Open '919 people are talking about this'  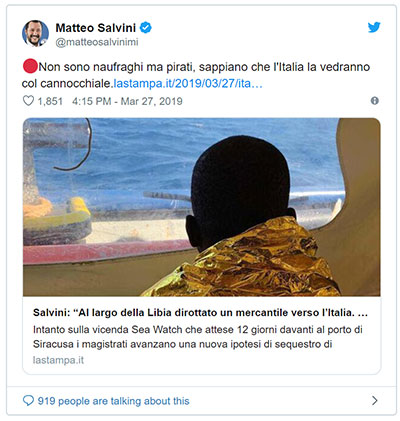click(x=113, y=401)
